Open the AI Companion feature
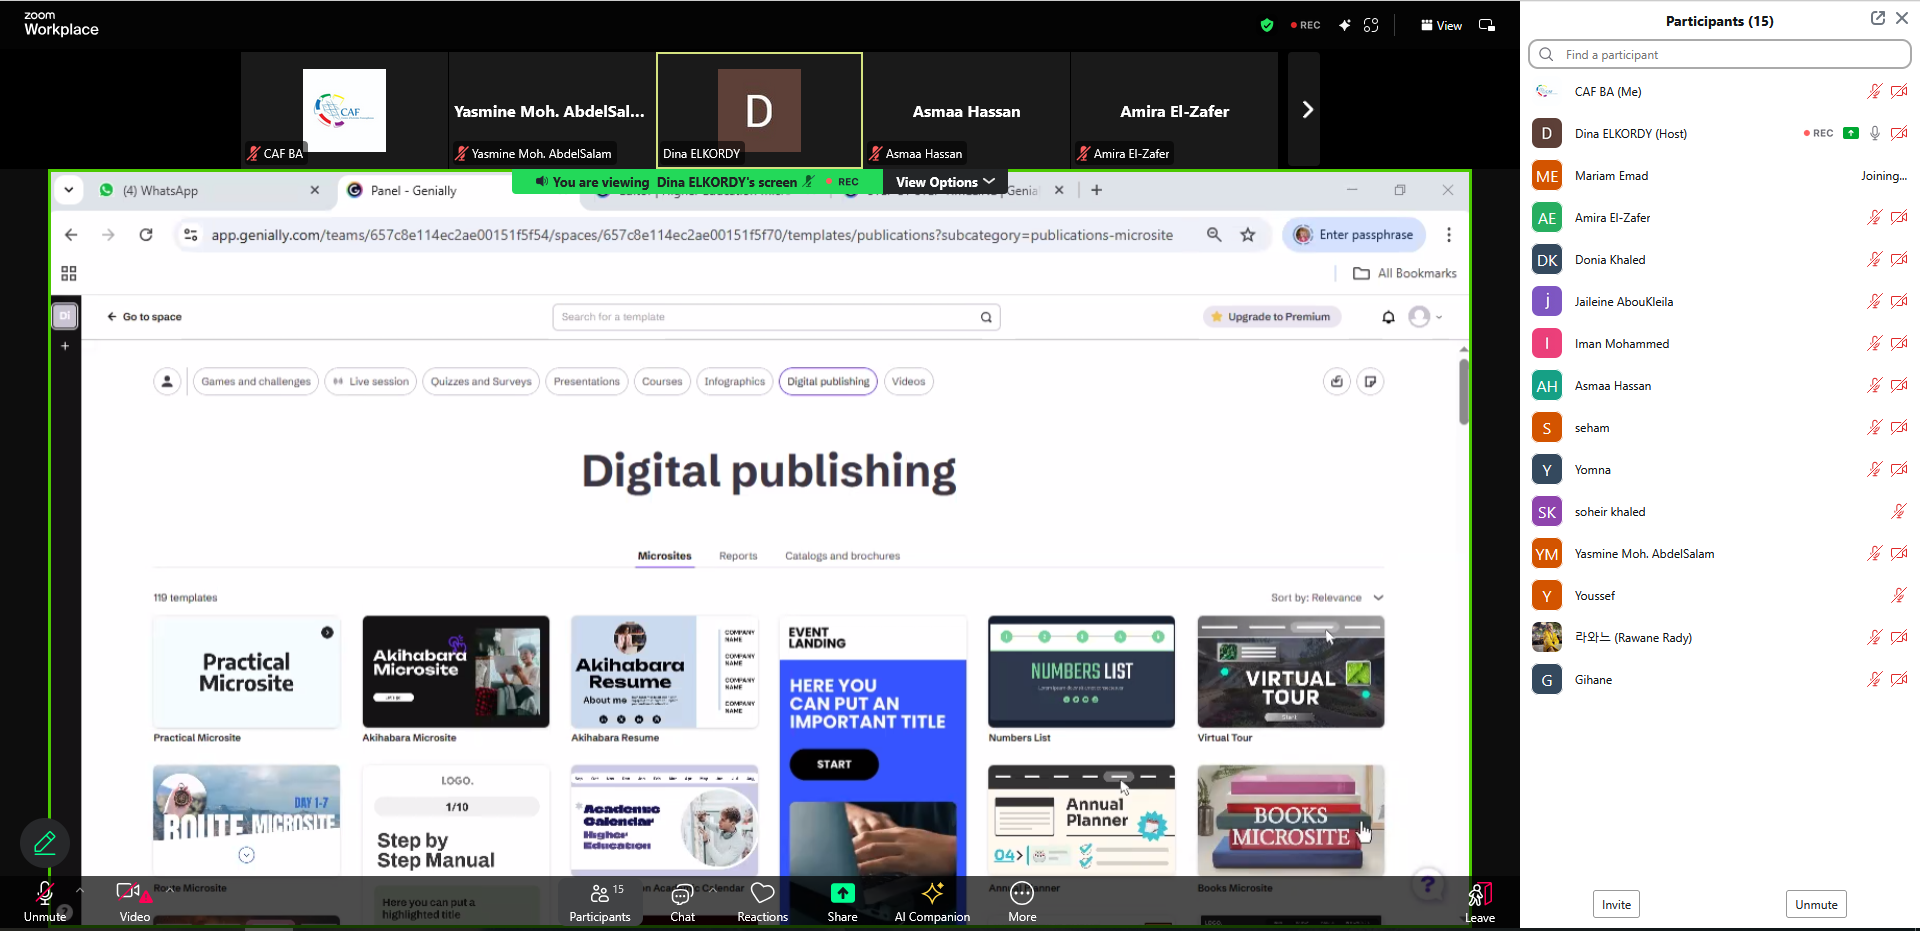The height and width of the screenshot is (931, 1920). coord(932,901)
